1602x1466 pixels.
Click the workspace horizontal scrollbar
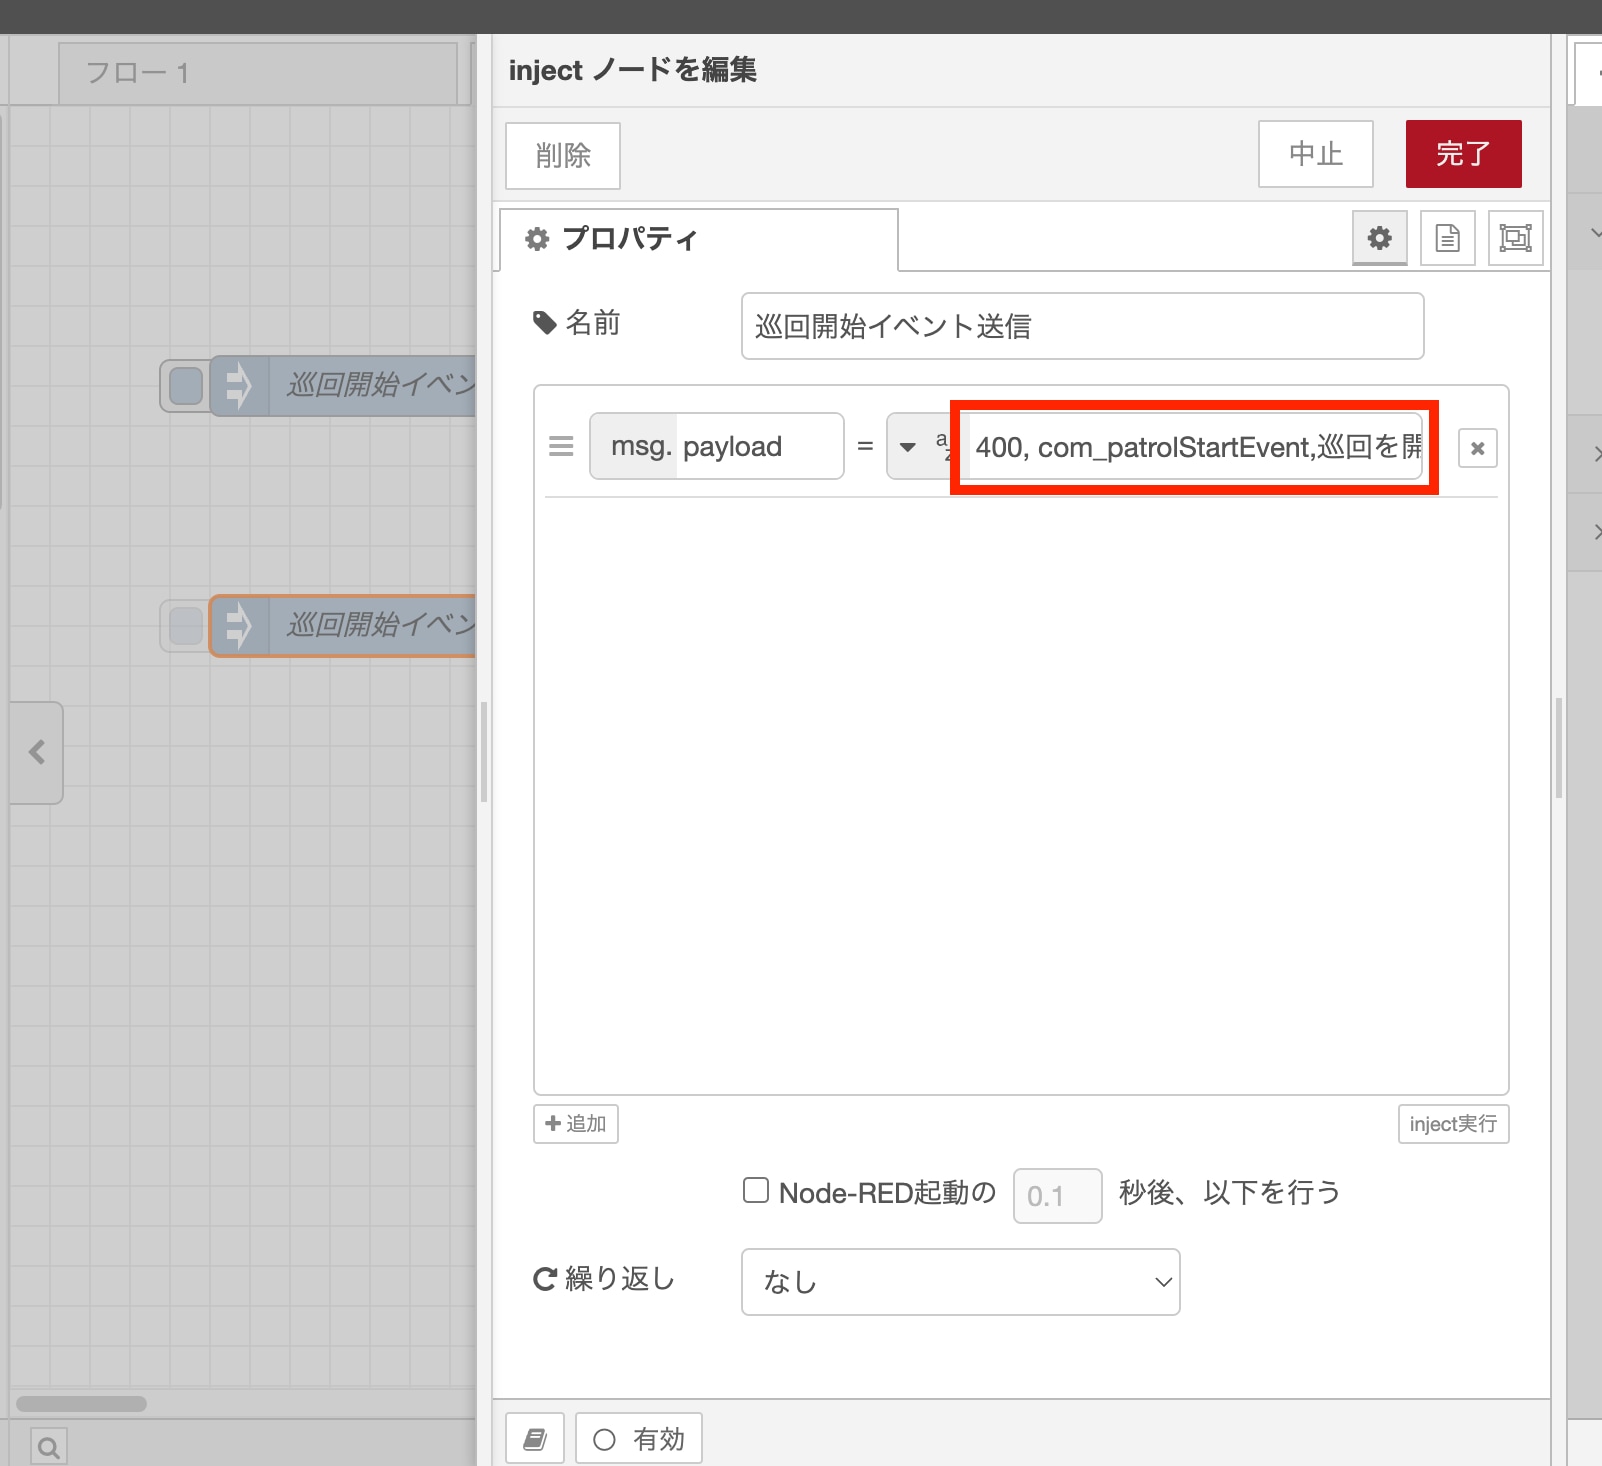(82, 1404)
